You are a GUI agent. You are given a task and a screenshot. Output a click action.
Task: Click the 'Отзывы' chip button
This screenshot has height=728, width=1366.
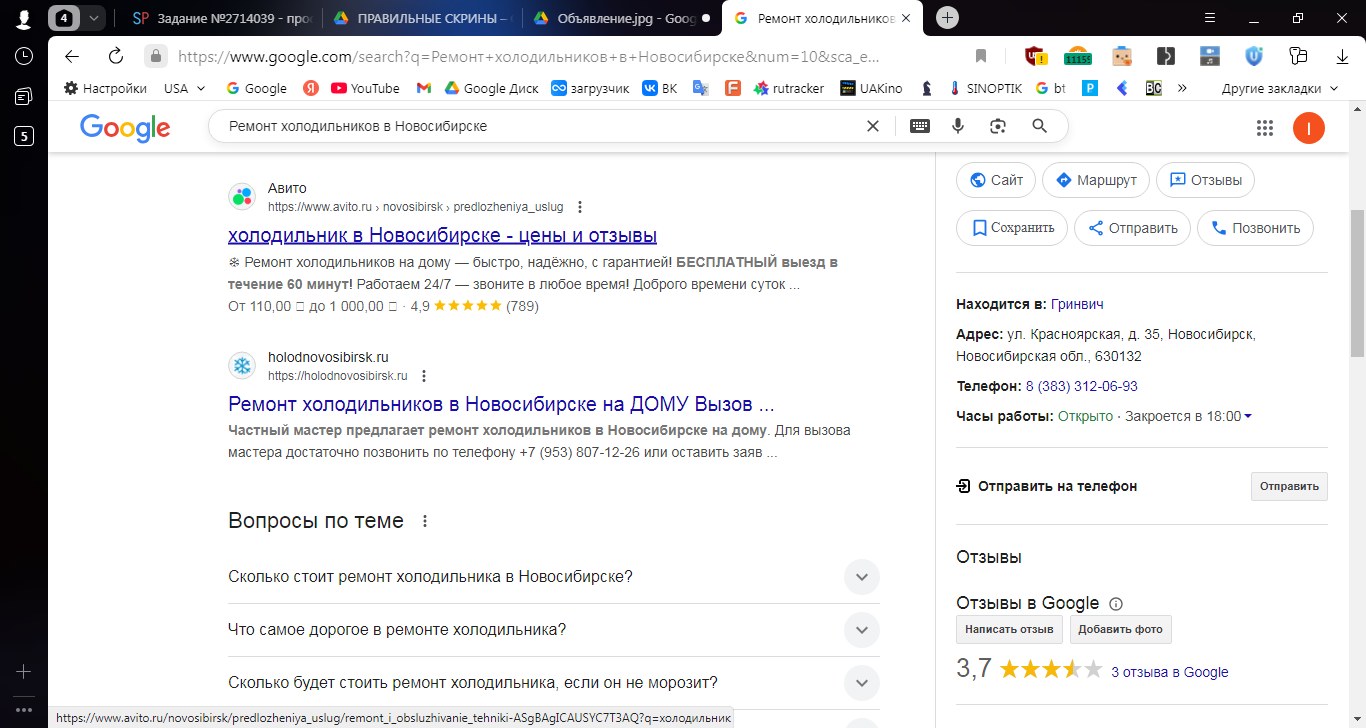point(1205,180)
